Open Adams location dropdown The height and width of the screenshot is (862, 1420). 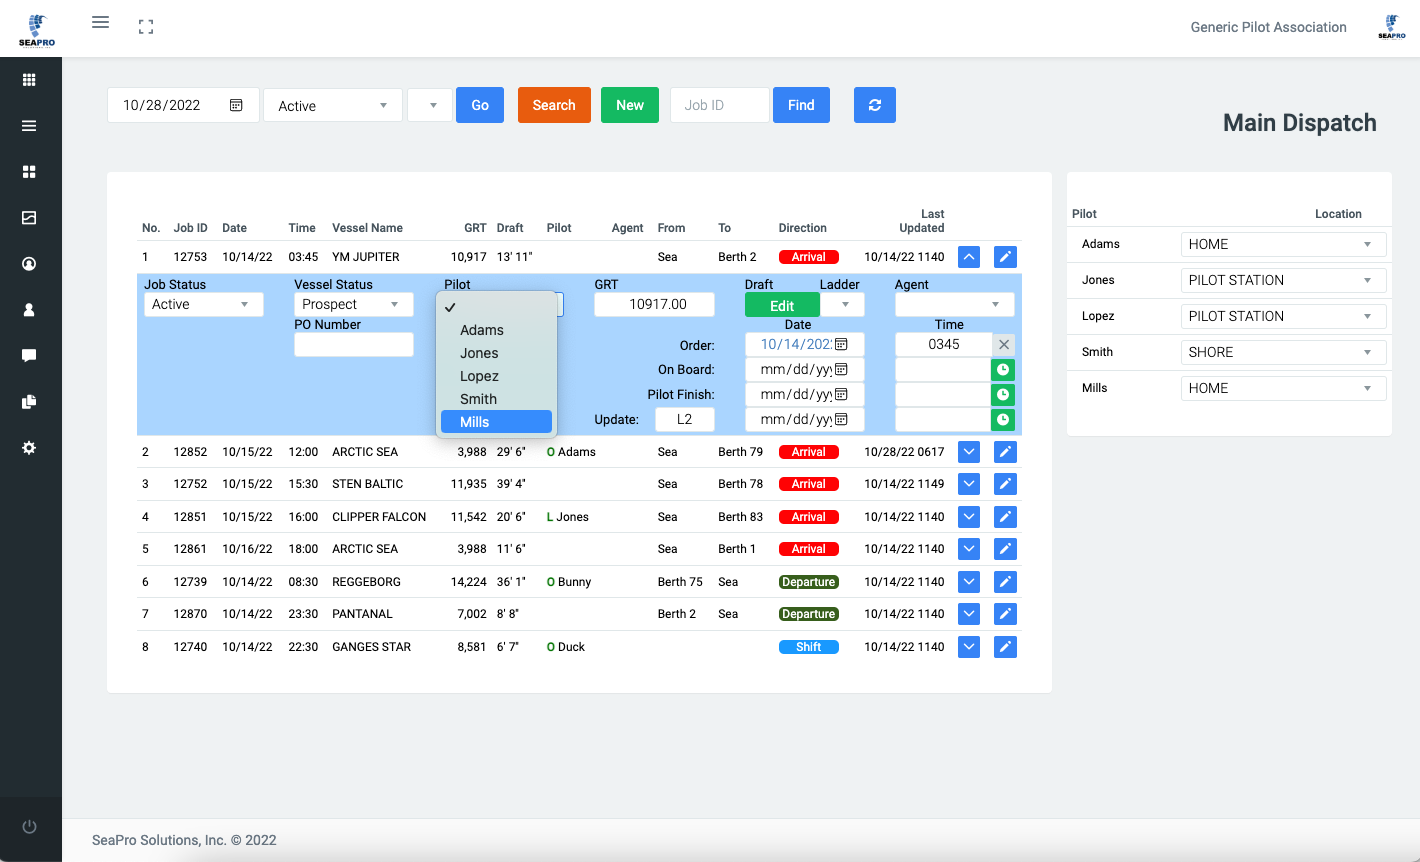pos(1284,244)
